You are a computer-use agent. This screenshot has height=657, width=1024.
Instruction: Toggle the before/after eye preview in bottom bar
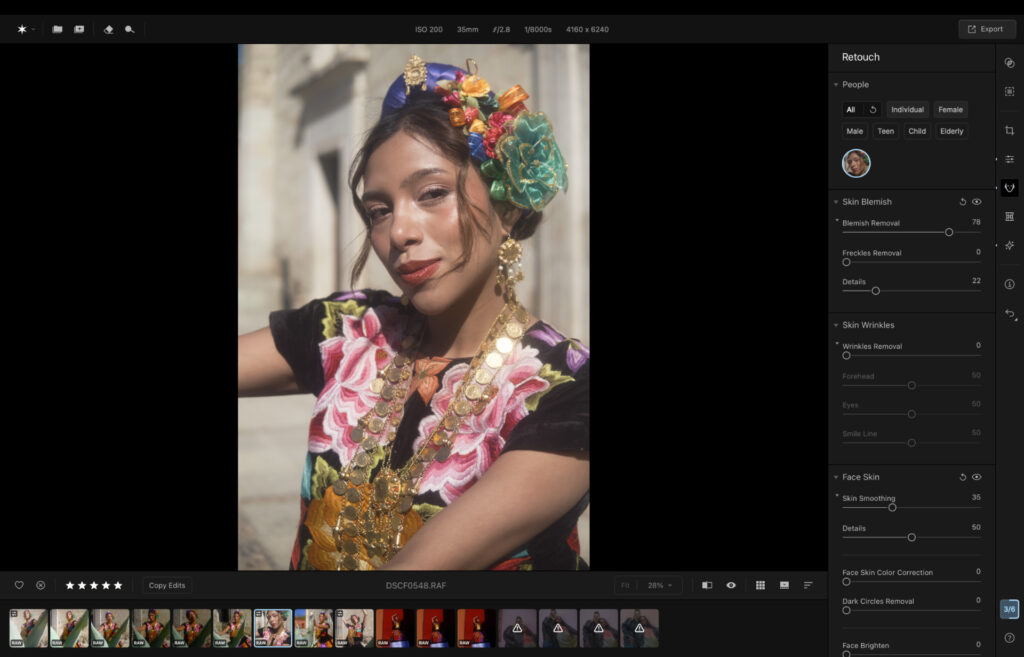click(732, 585)
